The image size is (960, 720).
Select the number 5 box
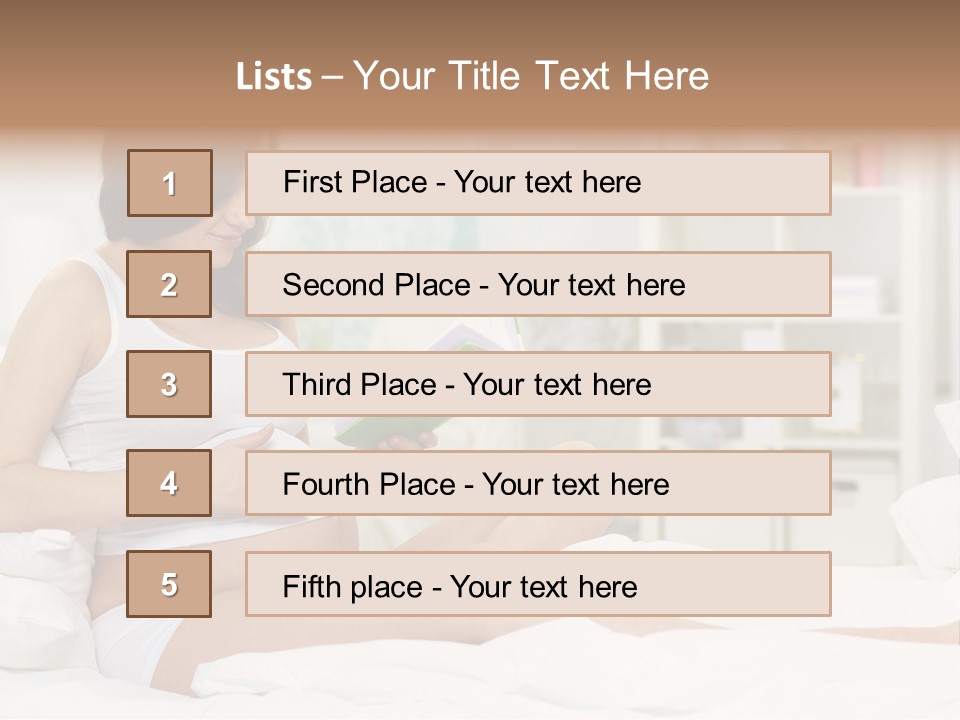pyautogui.click(x=169, y=583)
